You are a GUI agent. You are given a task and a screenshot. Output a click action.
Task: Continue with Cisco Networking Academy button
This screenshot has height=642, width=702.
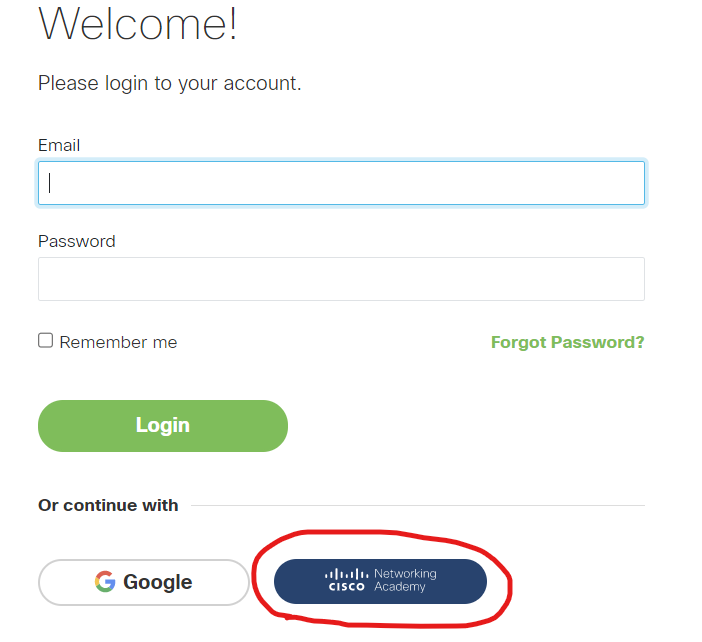[380, 581]
